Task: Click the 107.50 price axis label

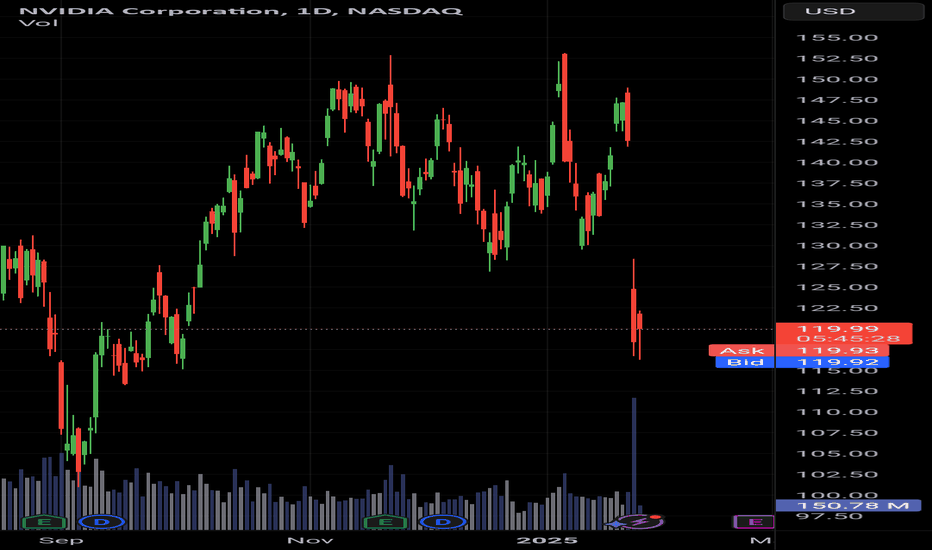Action: coord(837,433)
